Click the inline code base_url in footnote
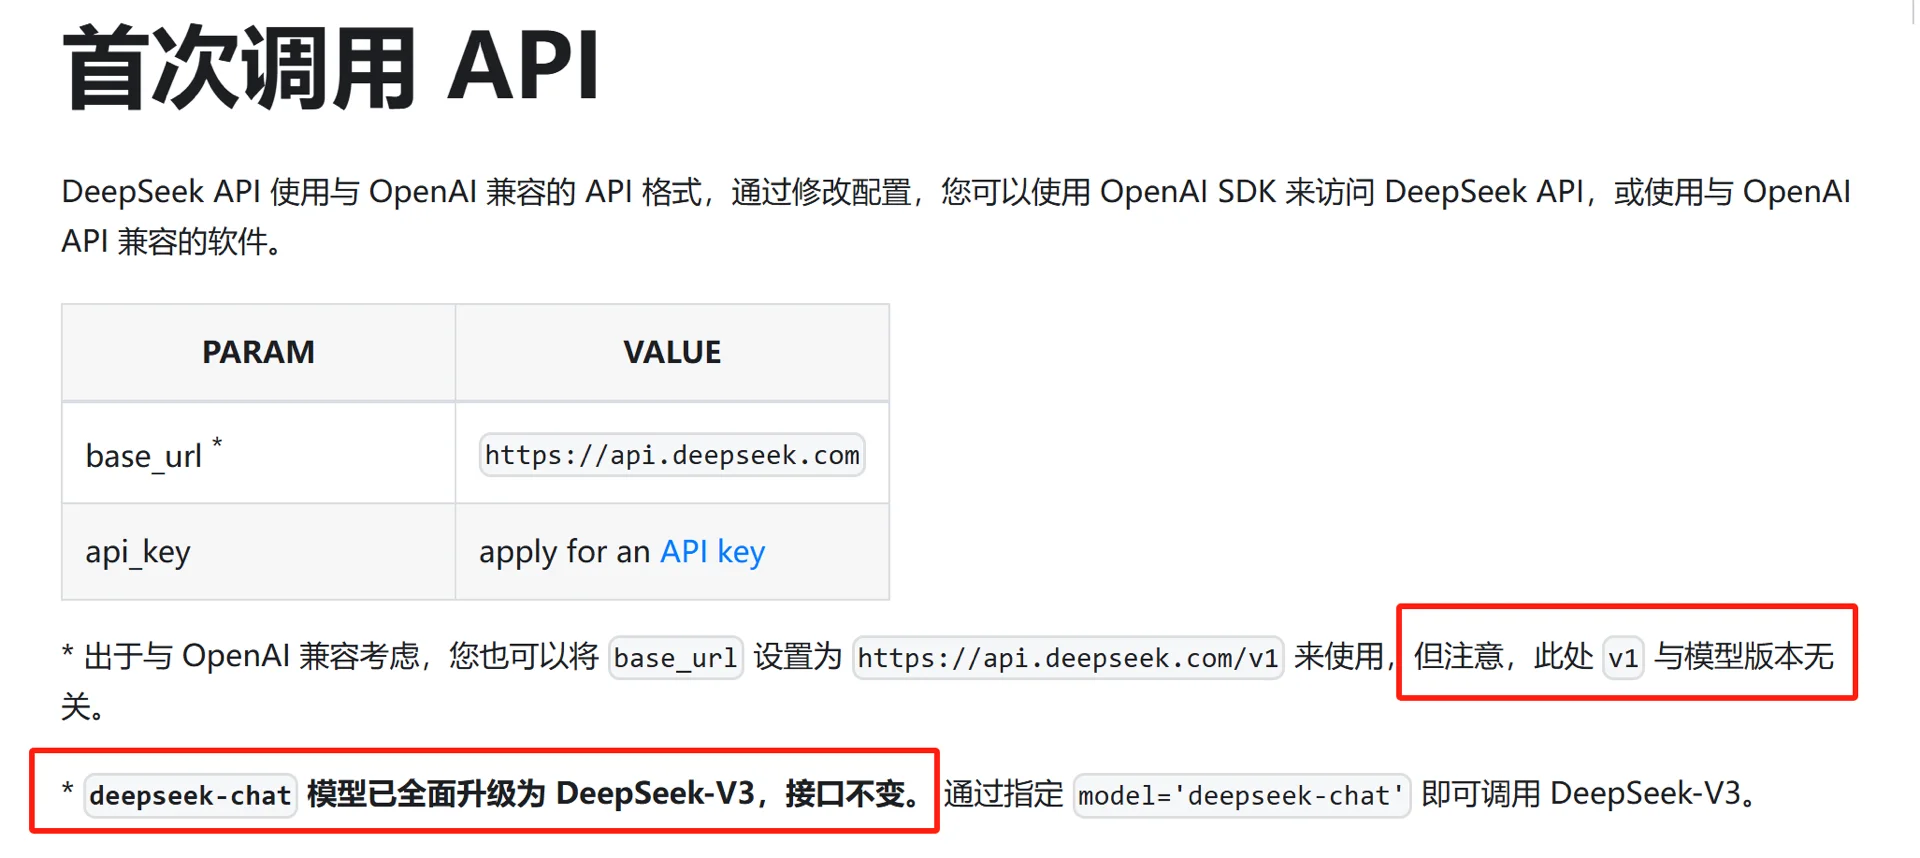 [676, 658]
